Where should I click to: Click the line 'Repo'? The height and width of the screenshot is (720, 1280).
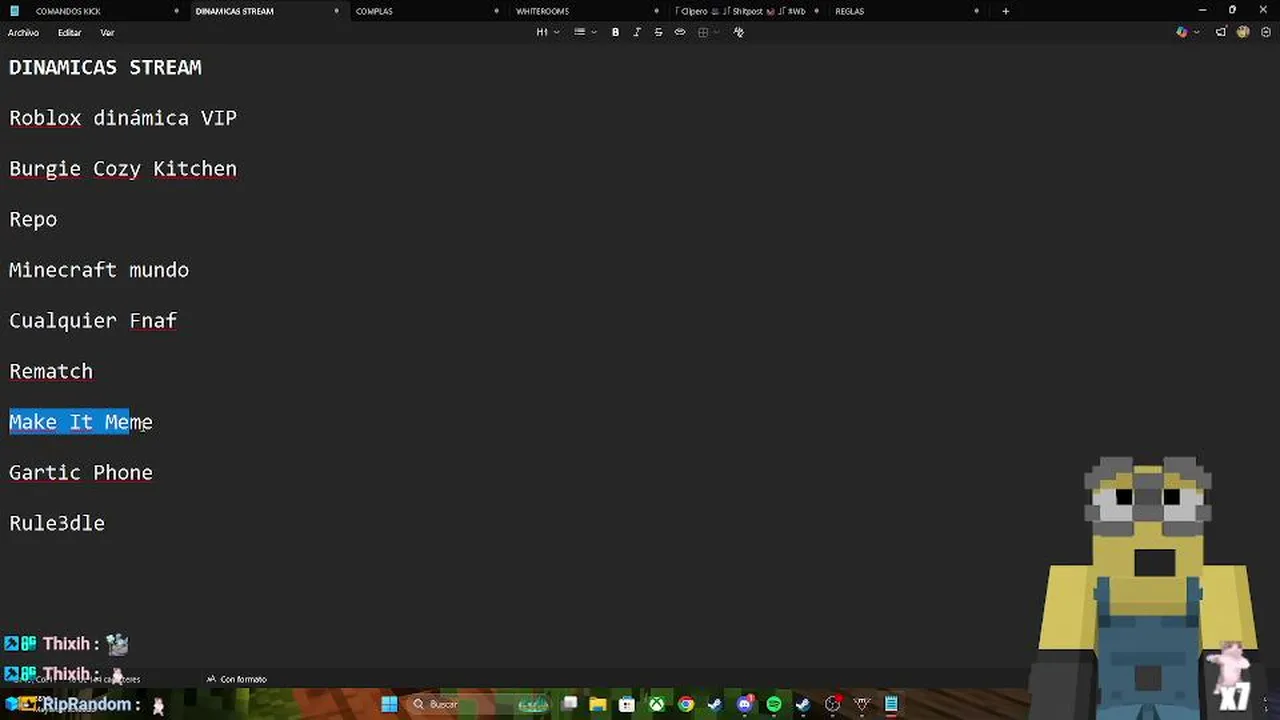33,220
